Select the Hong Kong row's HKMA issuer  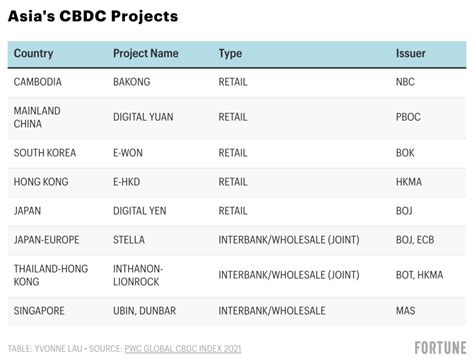(x=409, y=182)
